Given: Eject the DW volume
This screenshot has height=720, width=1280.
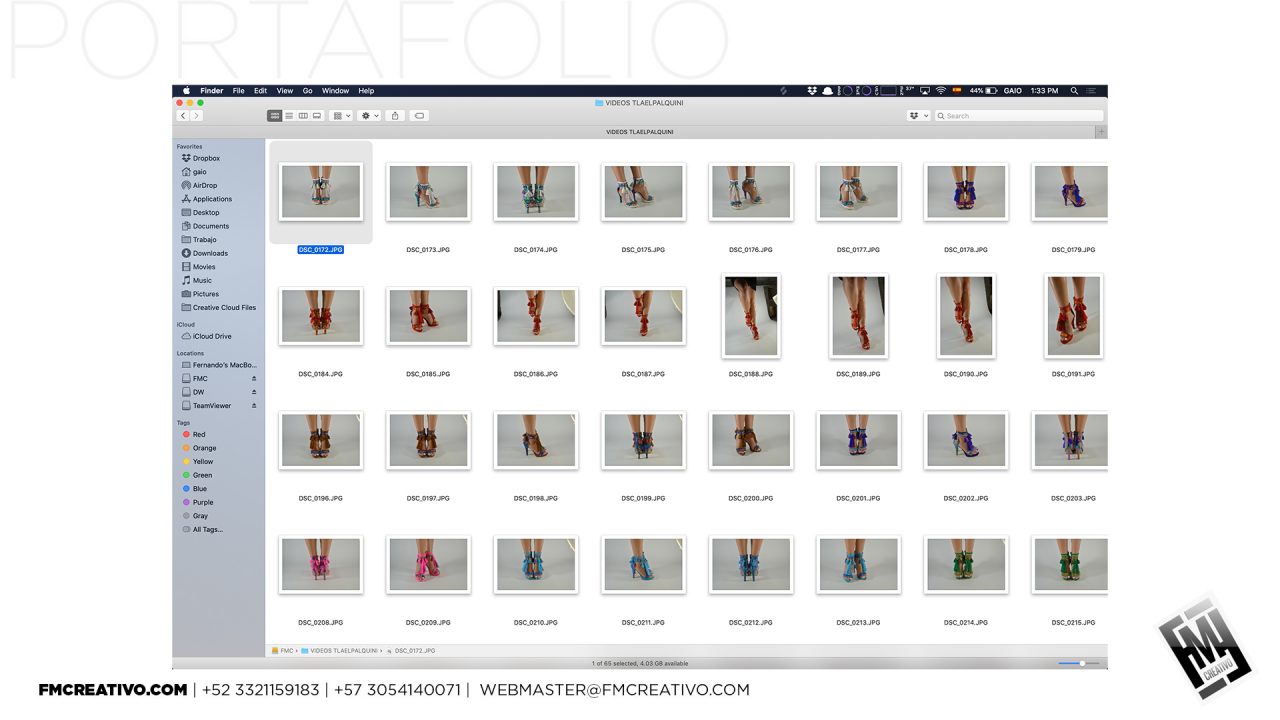Looking at the screenshot, I should (x=254, y=392).
